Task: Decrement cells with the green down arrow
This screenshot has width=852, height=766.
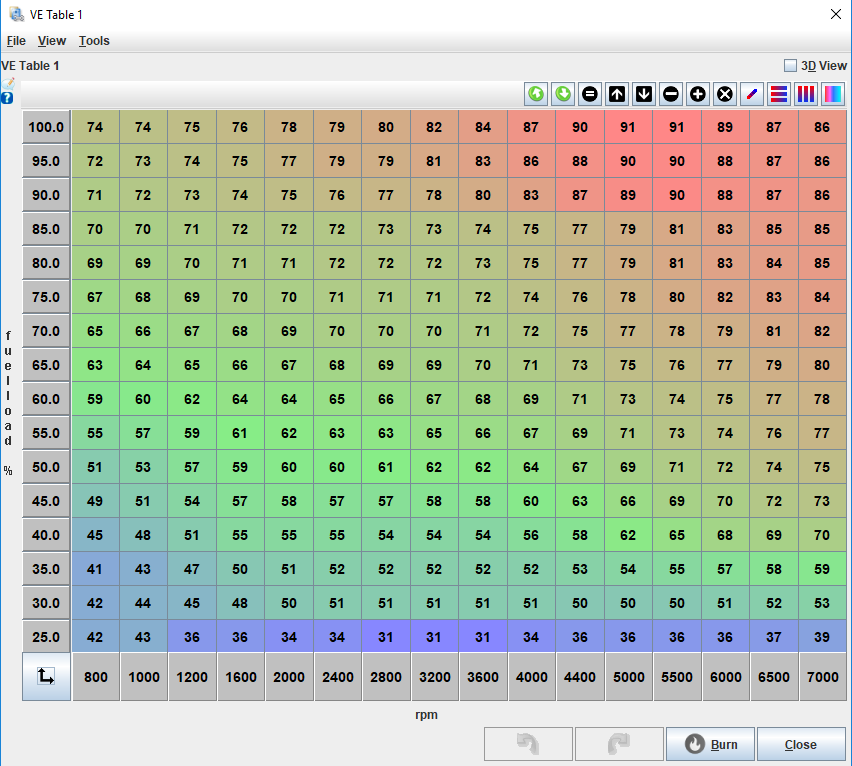Action: coord(562,93)
